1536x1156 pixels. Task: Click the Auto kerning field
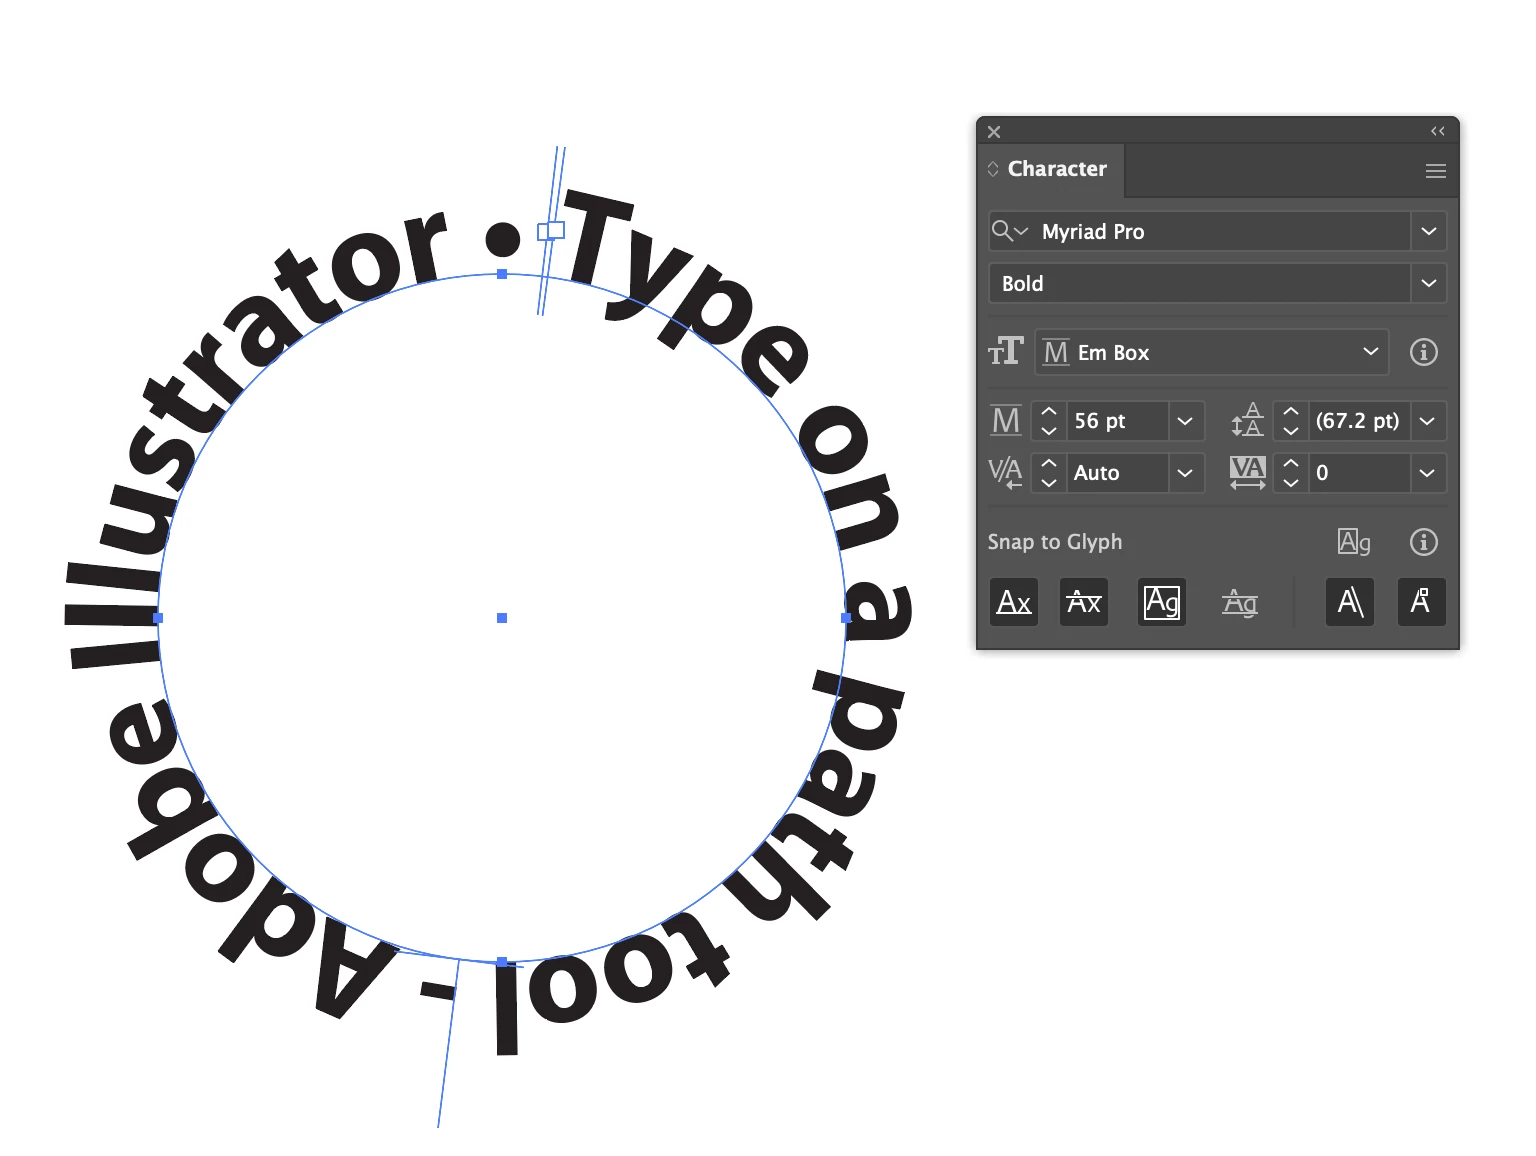click(x=1117, y=473)
